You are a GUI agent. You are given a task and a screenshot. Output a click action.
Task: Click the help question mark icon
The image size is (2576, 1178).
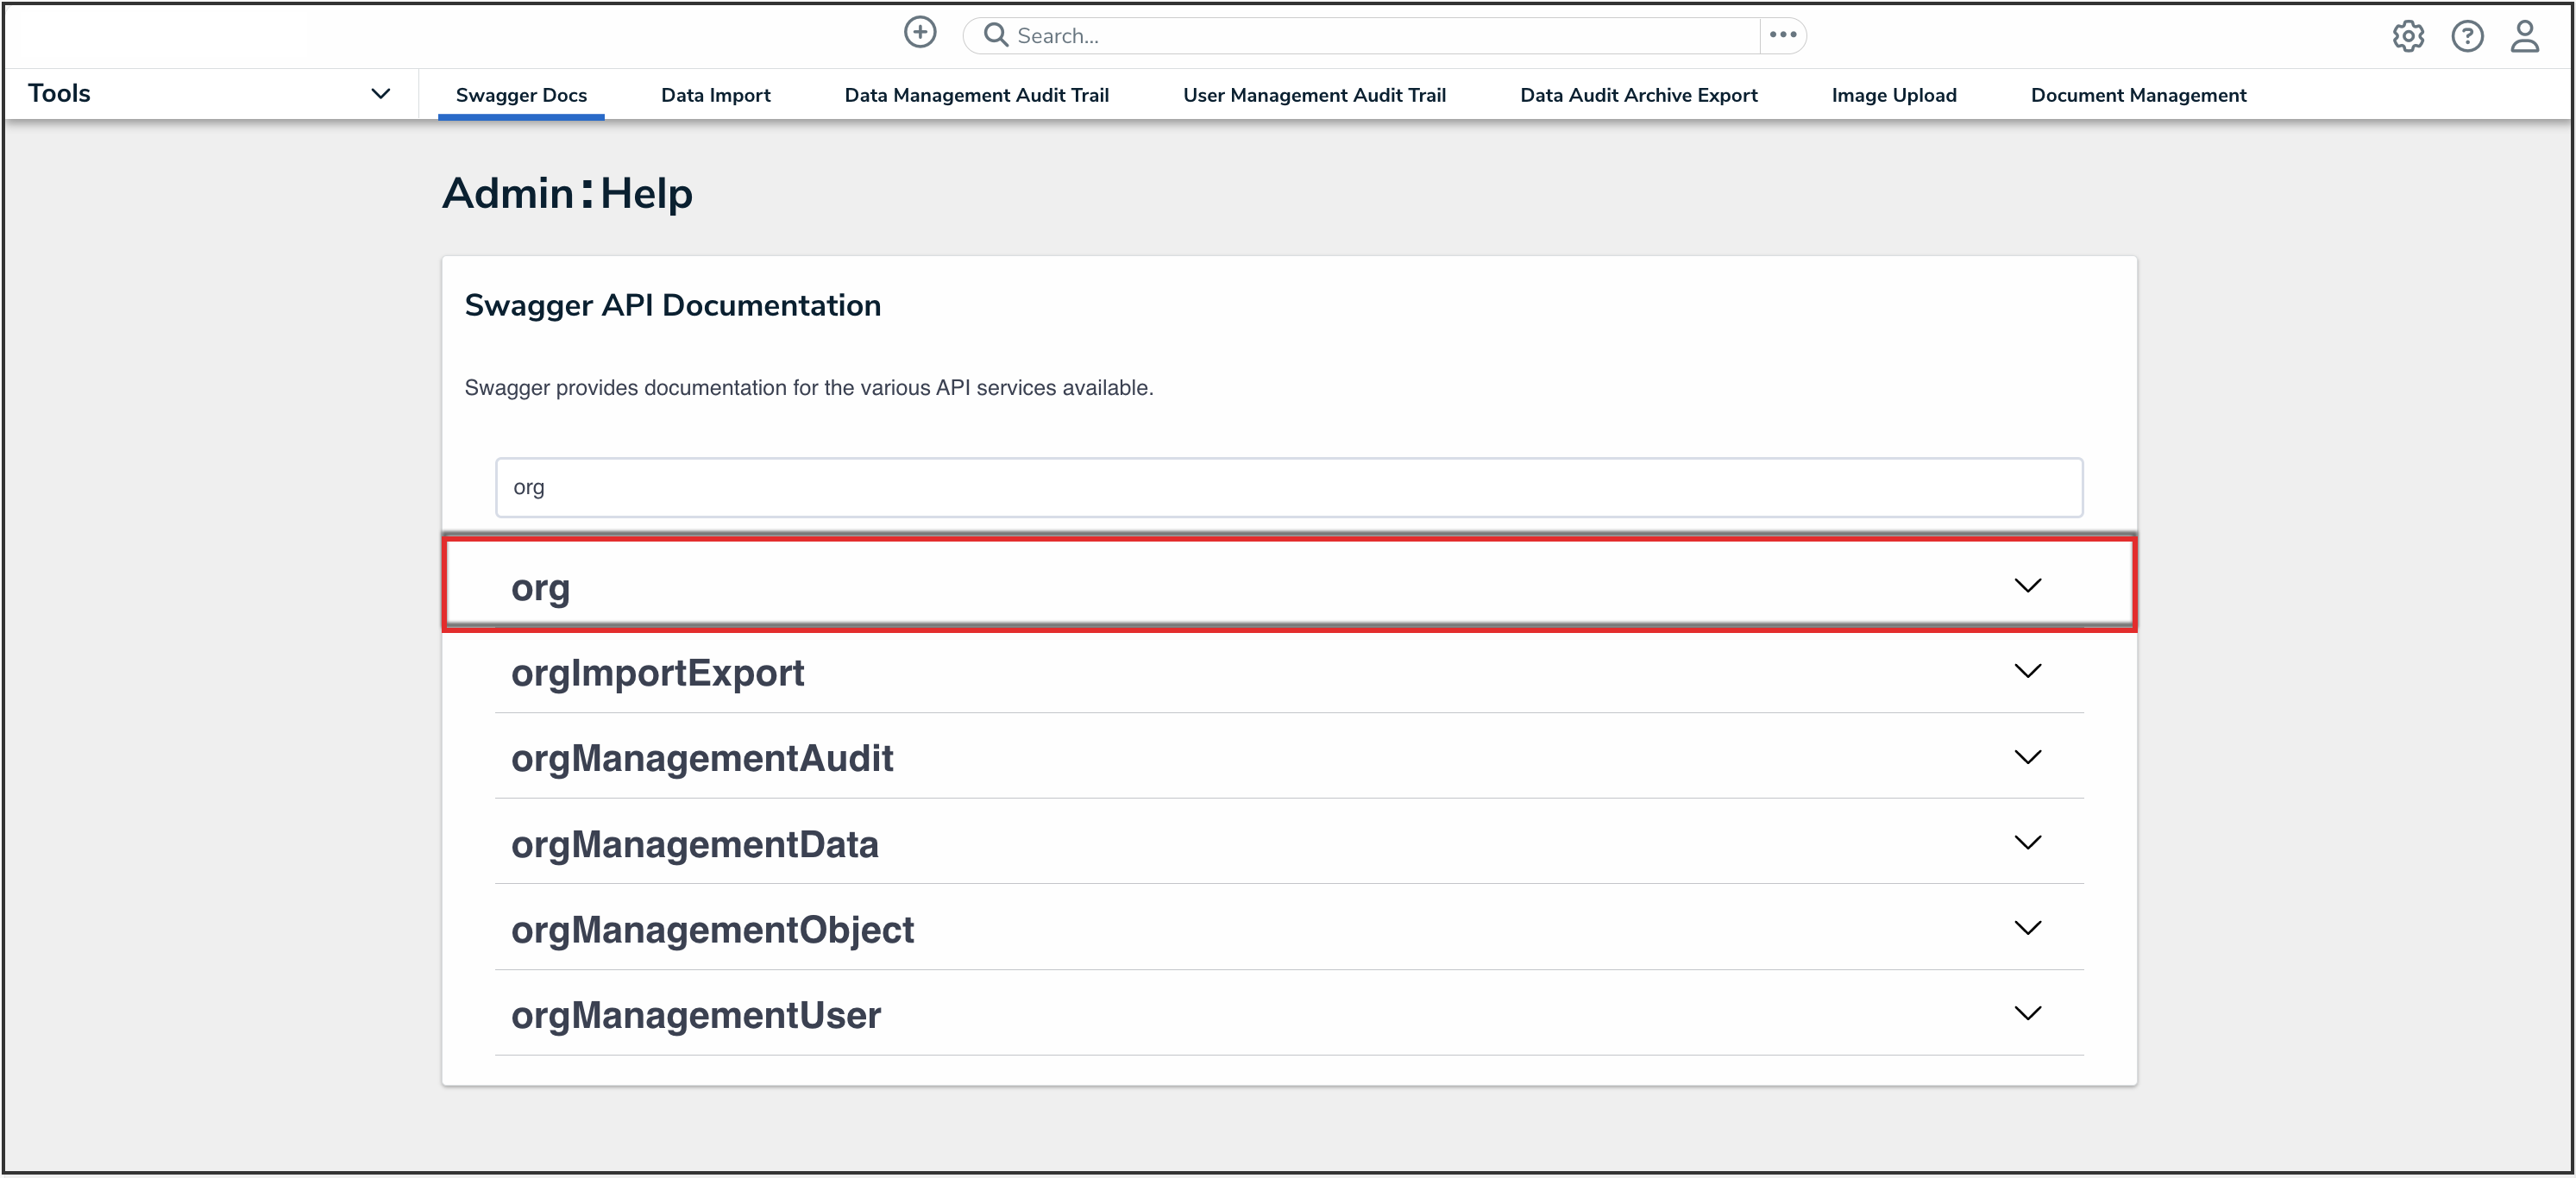pyautogui.click(x=2468, y=36)
